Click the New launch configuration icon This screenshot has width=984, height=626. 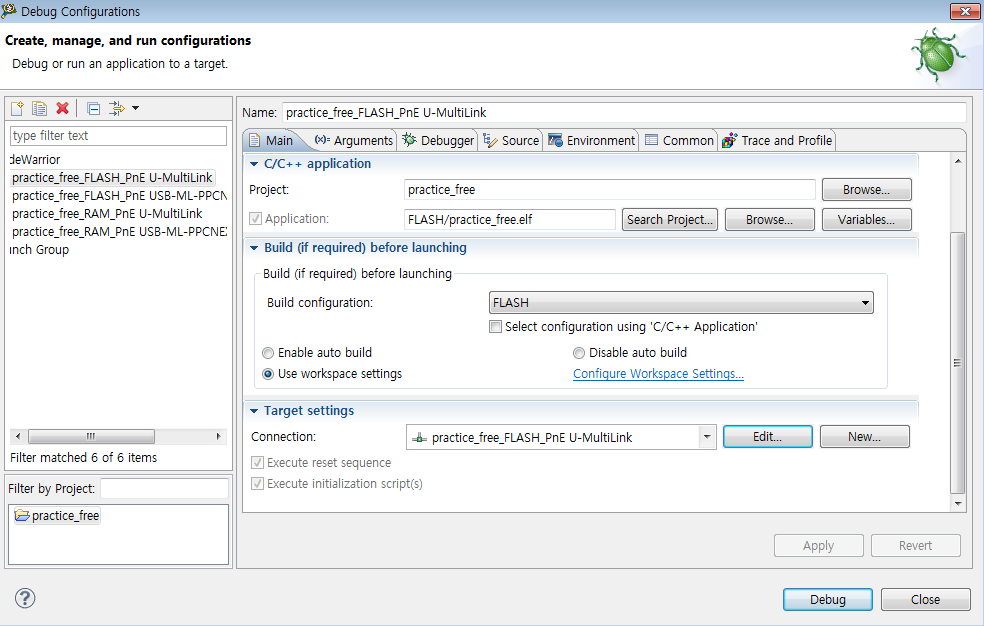17,108
